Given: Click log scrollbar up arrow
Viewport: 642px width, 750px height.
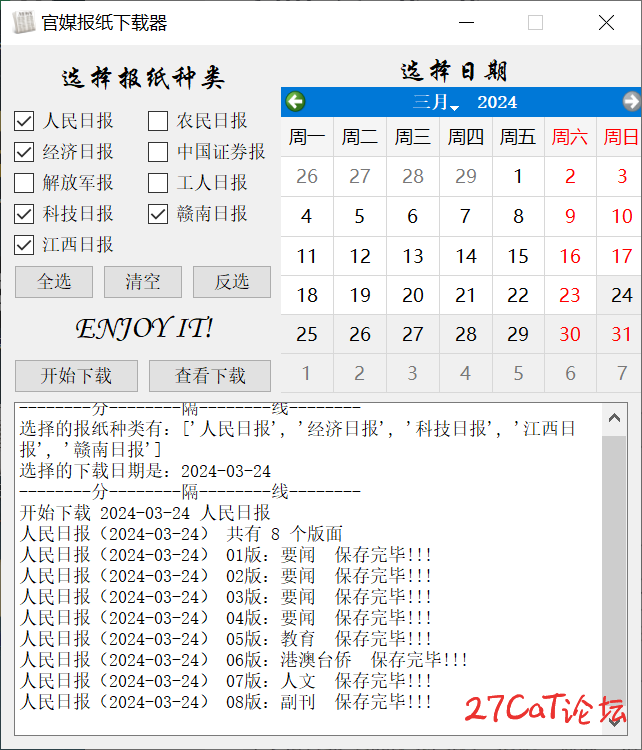Looking at the screenshot, I should [615, 419].
